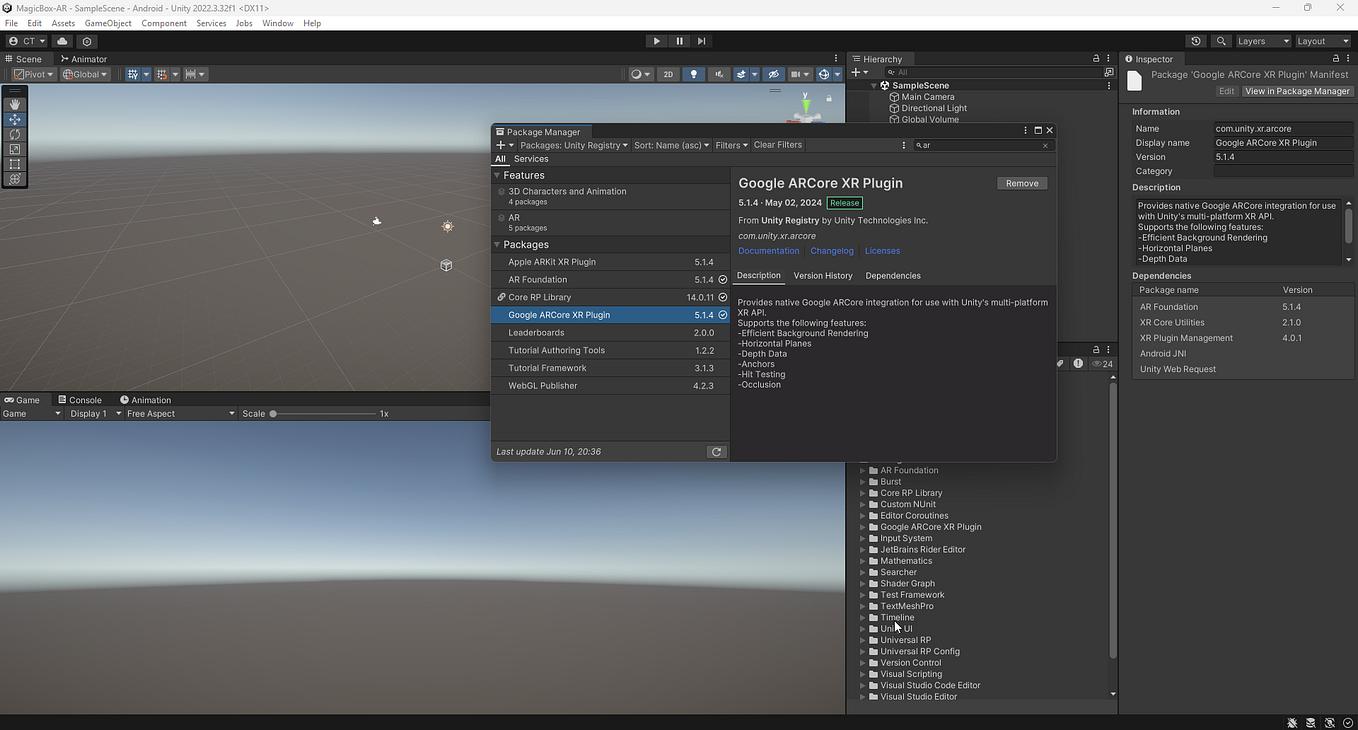Collapse the Features section in Package Manager
Viewport: 1358px width, 730px height.
click(497, 175)
